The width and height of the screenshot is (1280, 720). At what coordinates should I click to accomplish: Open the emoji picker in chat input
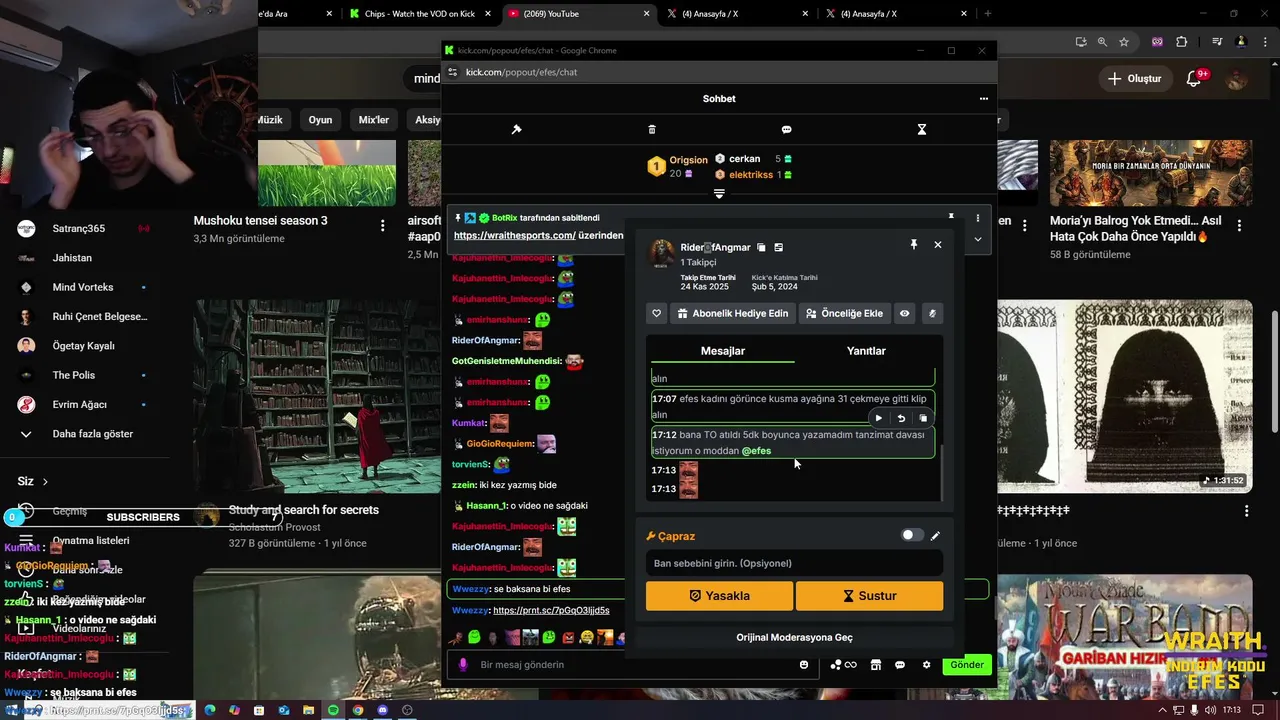804,664
